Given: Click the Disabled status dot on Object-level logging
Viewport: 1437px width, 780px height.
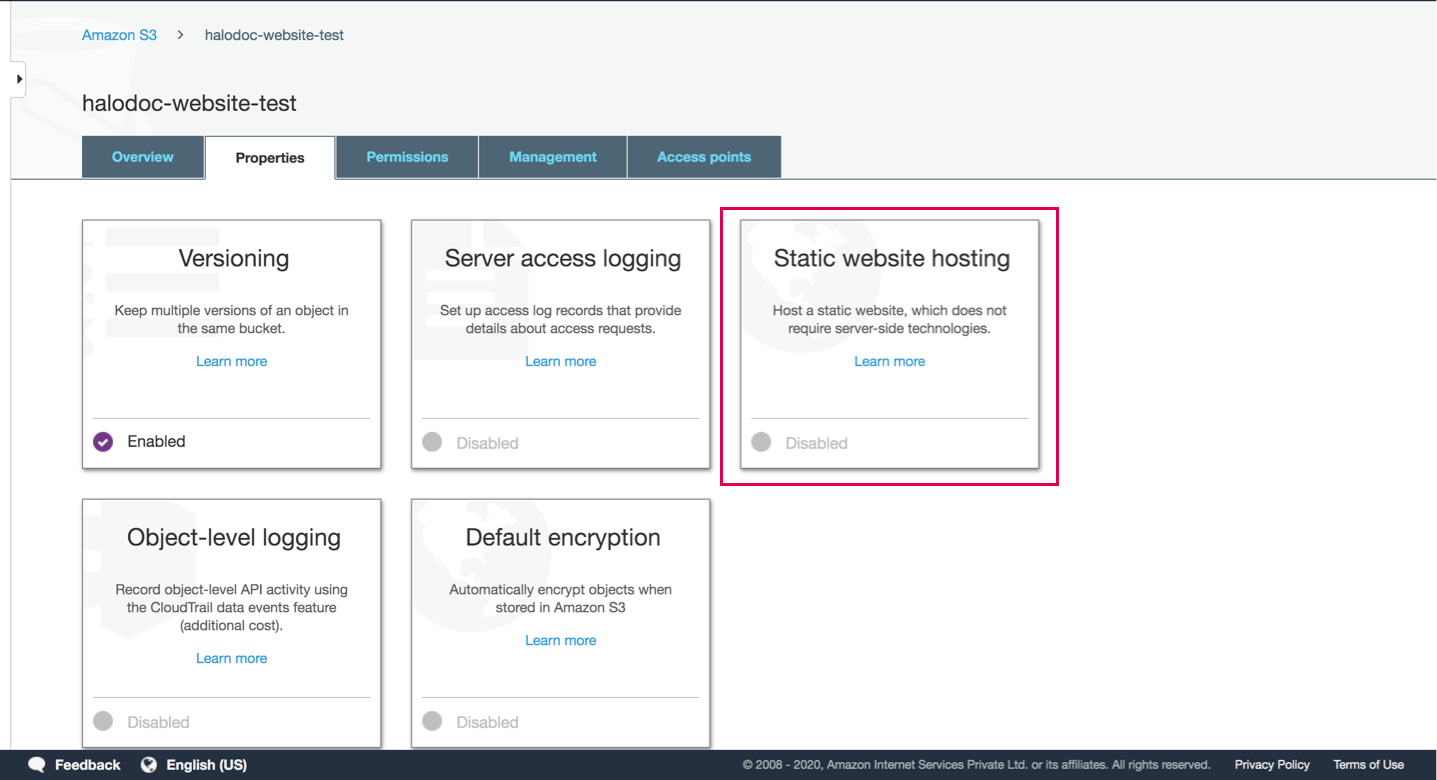Looking at the screenshot, I should click(x=103, y=721).
